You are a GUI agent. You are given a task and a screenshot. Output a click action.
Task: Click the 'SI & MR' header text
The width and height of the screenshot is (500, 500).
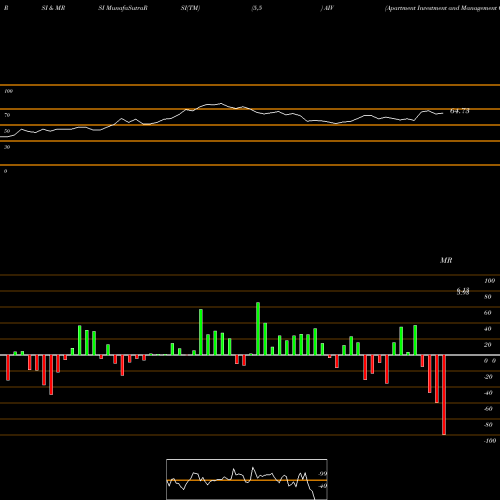[53, 8]
